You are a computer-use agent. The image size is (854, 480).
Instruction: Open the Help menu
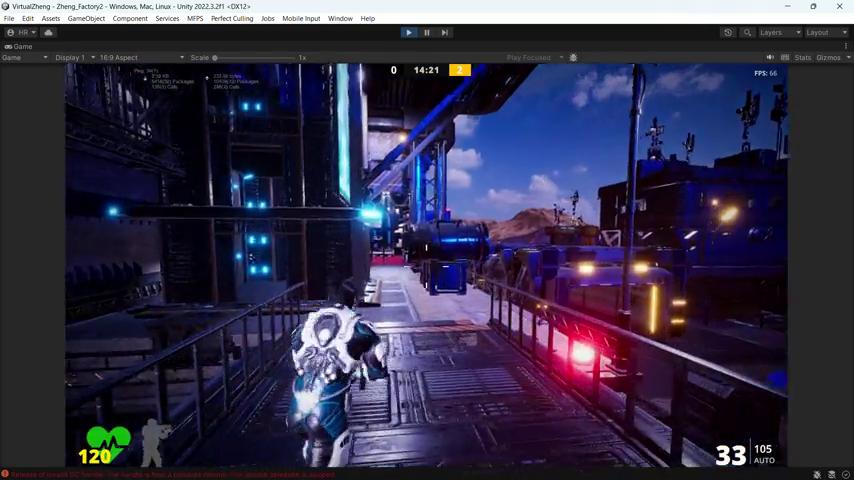point(368,19)
